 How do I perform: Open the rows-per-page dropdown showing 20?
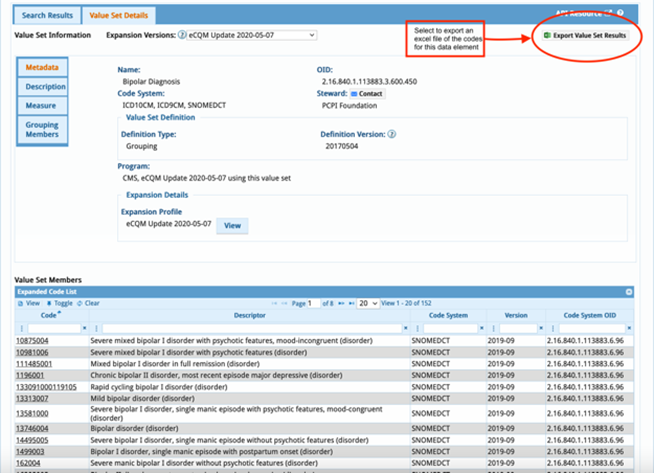pos(368,303)
